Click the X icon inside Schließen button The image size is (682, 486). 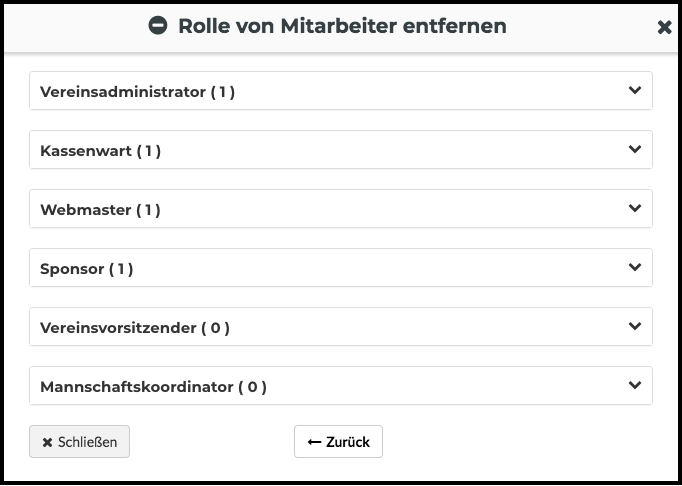tap(47, 442)
